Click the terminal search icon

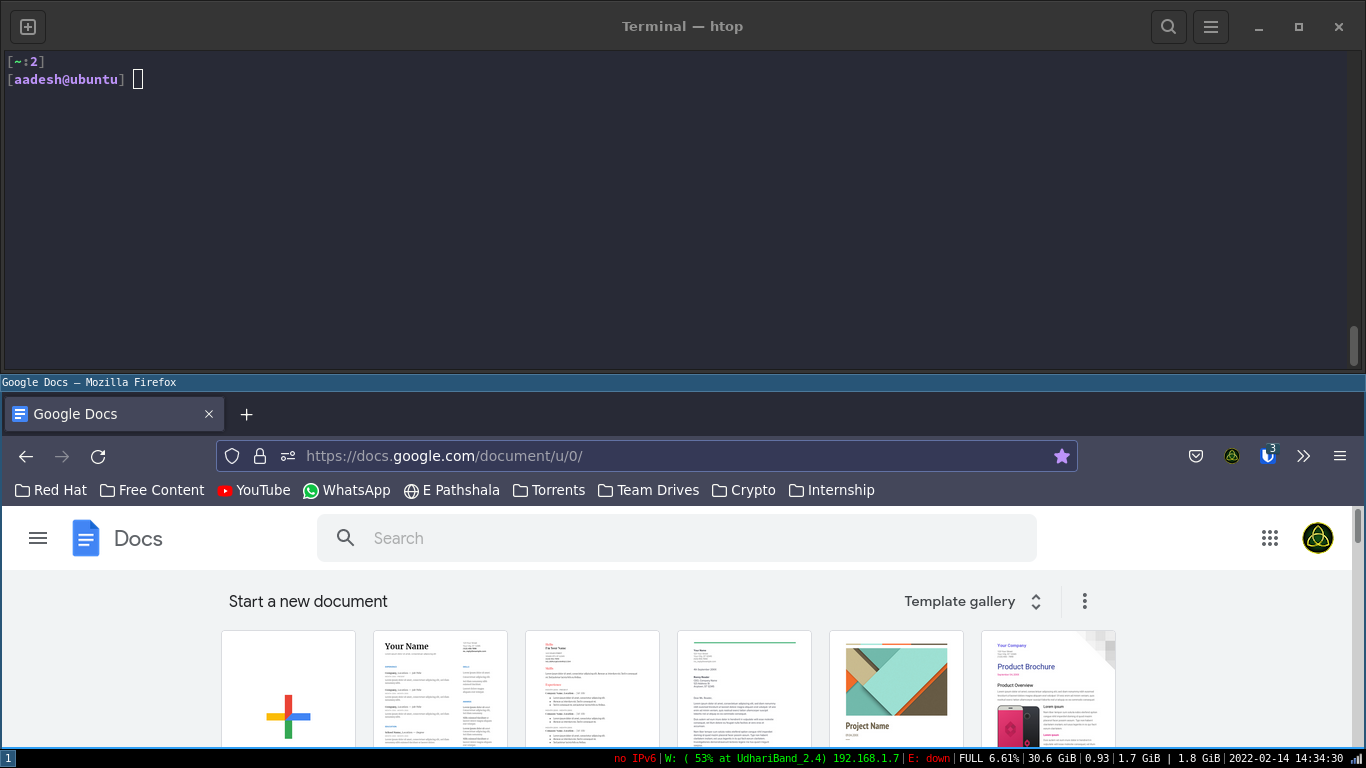[1168, 27]
